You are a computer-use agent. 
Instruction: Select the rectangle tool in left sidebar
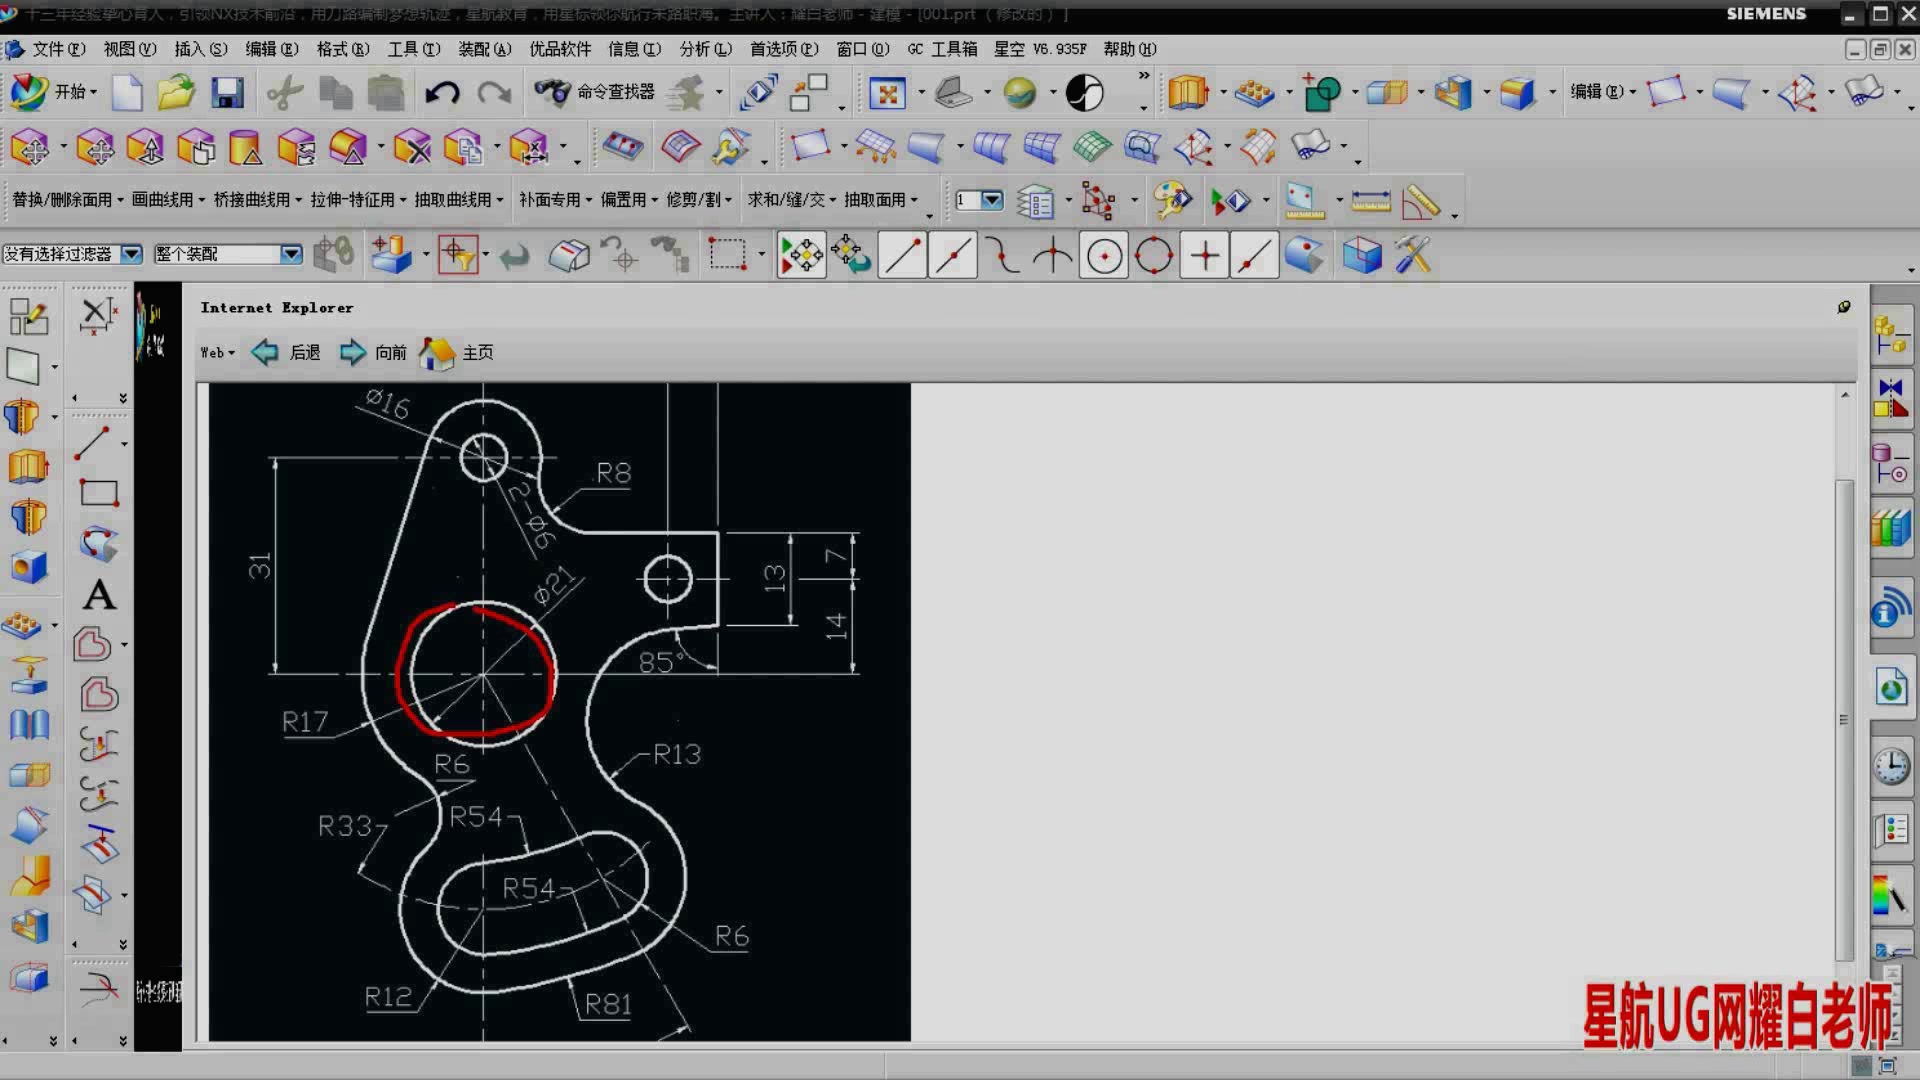pyautogui.click(x=98, y=493)
